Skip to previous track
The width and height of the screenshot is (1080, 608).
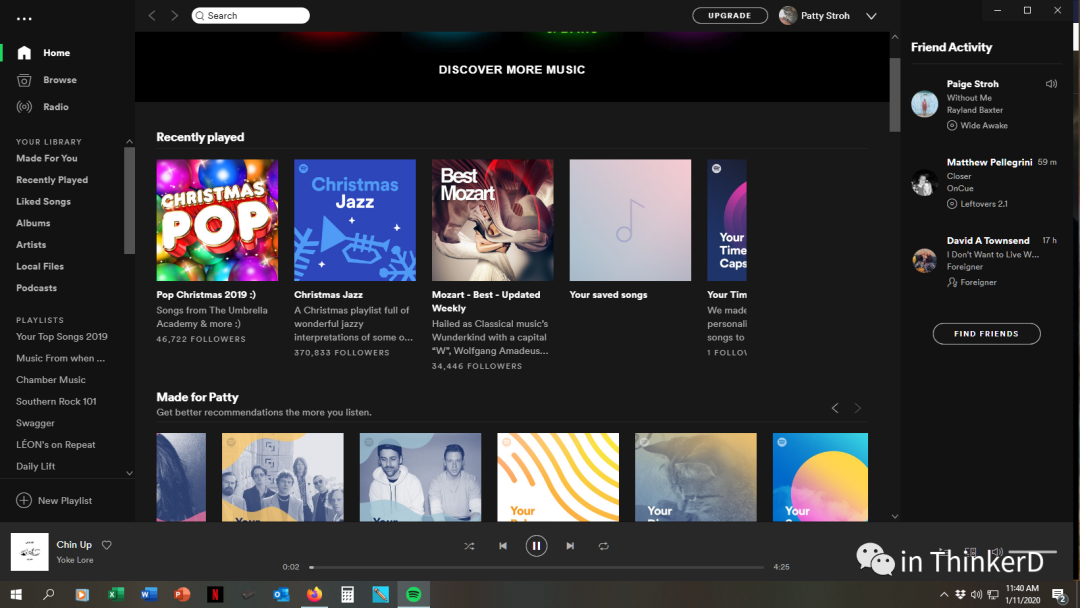(x=503, y=546)
